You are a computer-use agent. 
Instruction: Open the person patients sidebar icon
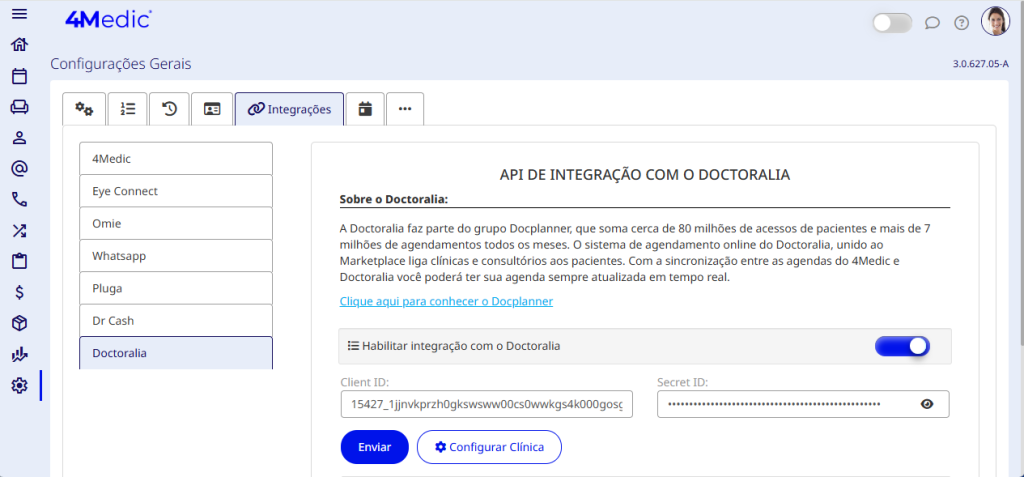click(x=20, y=138)
